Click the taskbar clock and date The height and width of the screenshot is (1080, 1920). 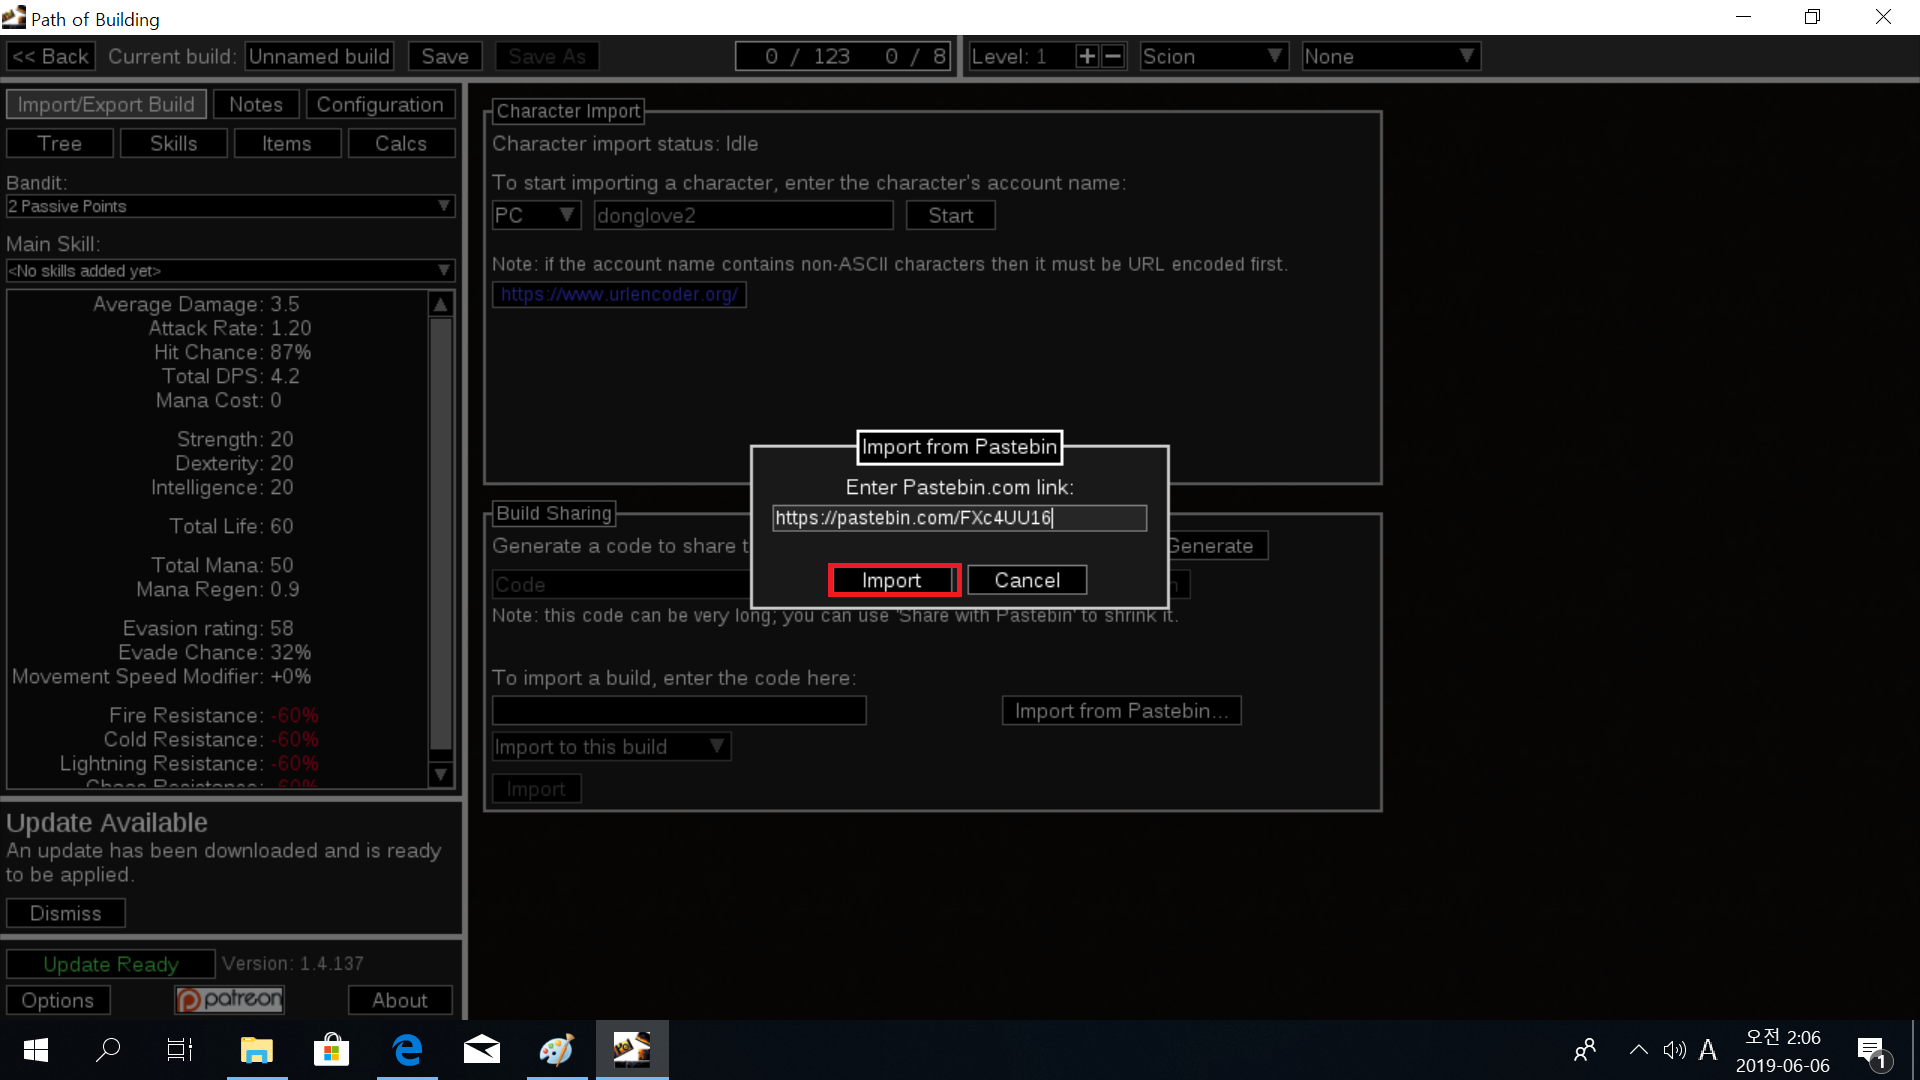(1783, 1051)
